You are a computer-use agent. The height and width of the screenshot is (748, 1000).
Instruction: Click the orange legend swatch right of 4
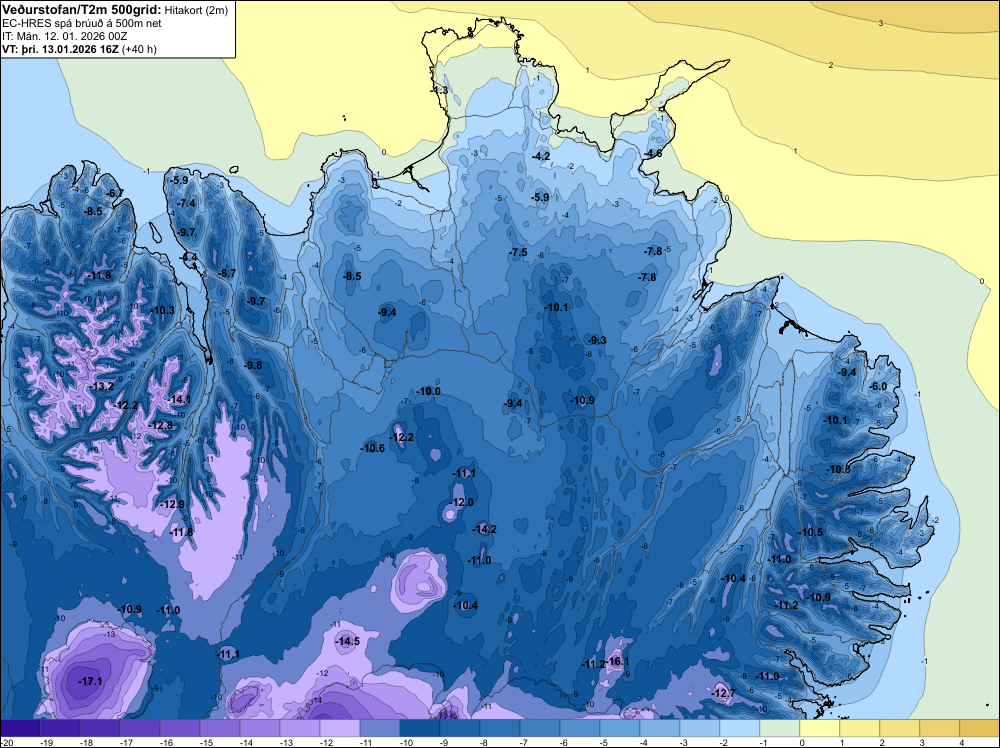coord(980,728)
